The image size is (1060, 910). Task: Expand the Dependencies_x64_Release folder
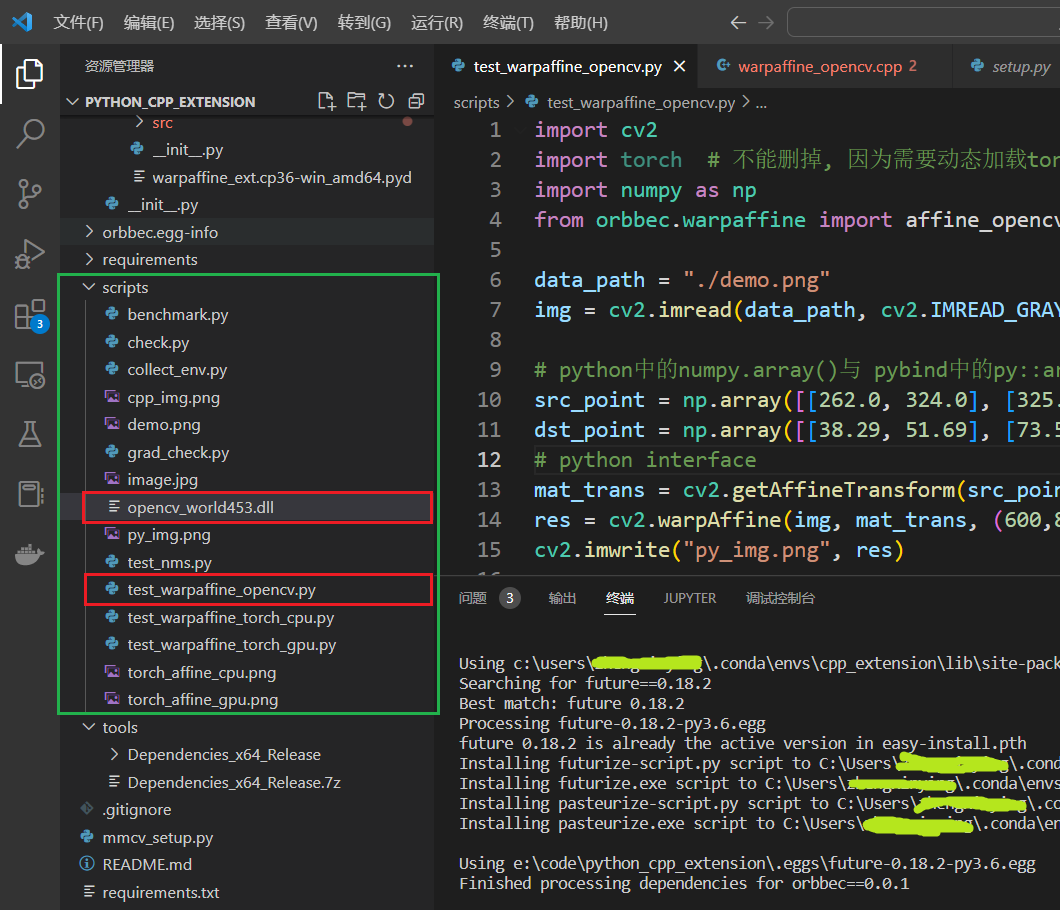click(x=223, y=755)
